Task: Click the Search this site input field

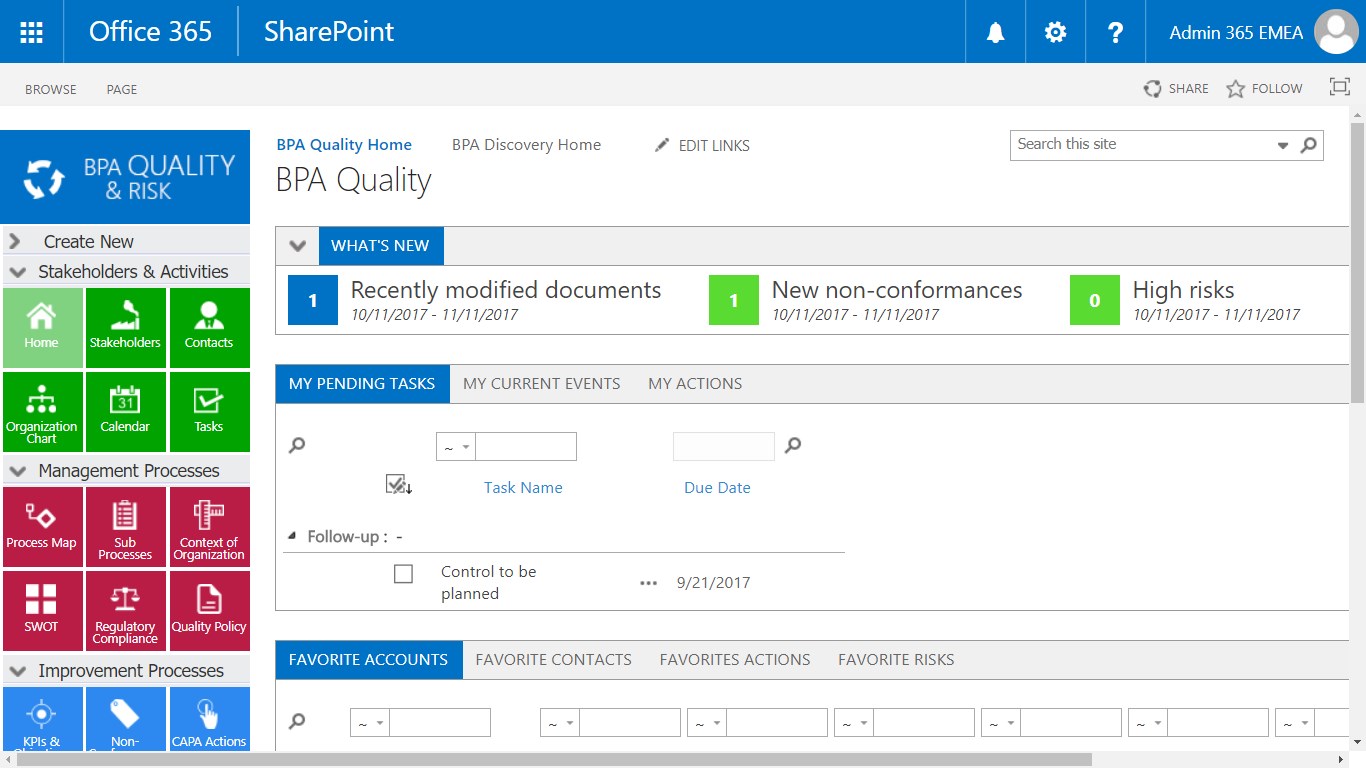Action: 1141,145
